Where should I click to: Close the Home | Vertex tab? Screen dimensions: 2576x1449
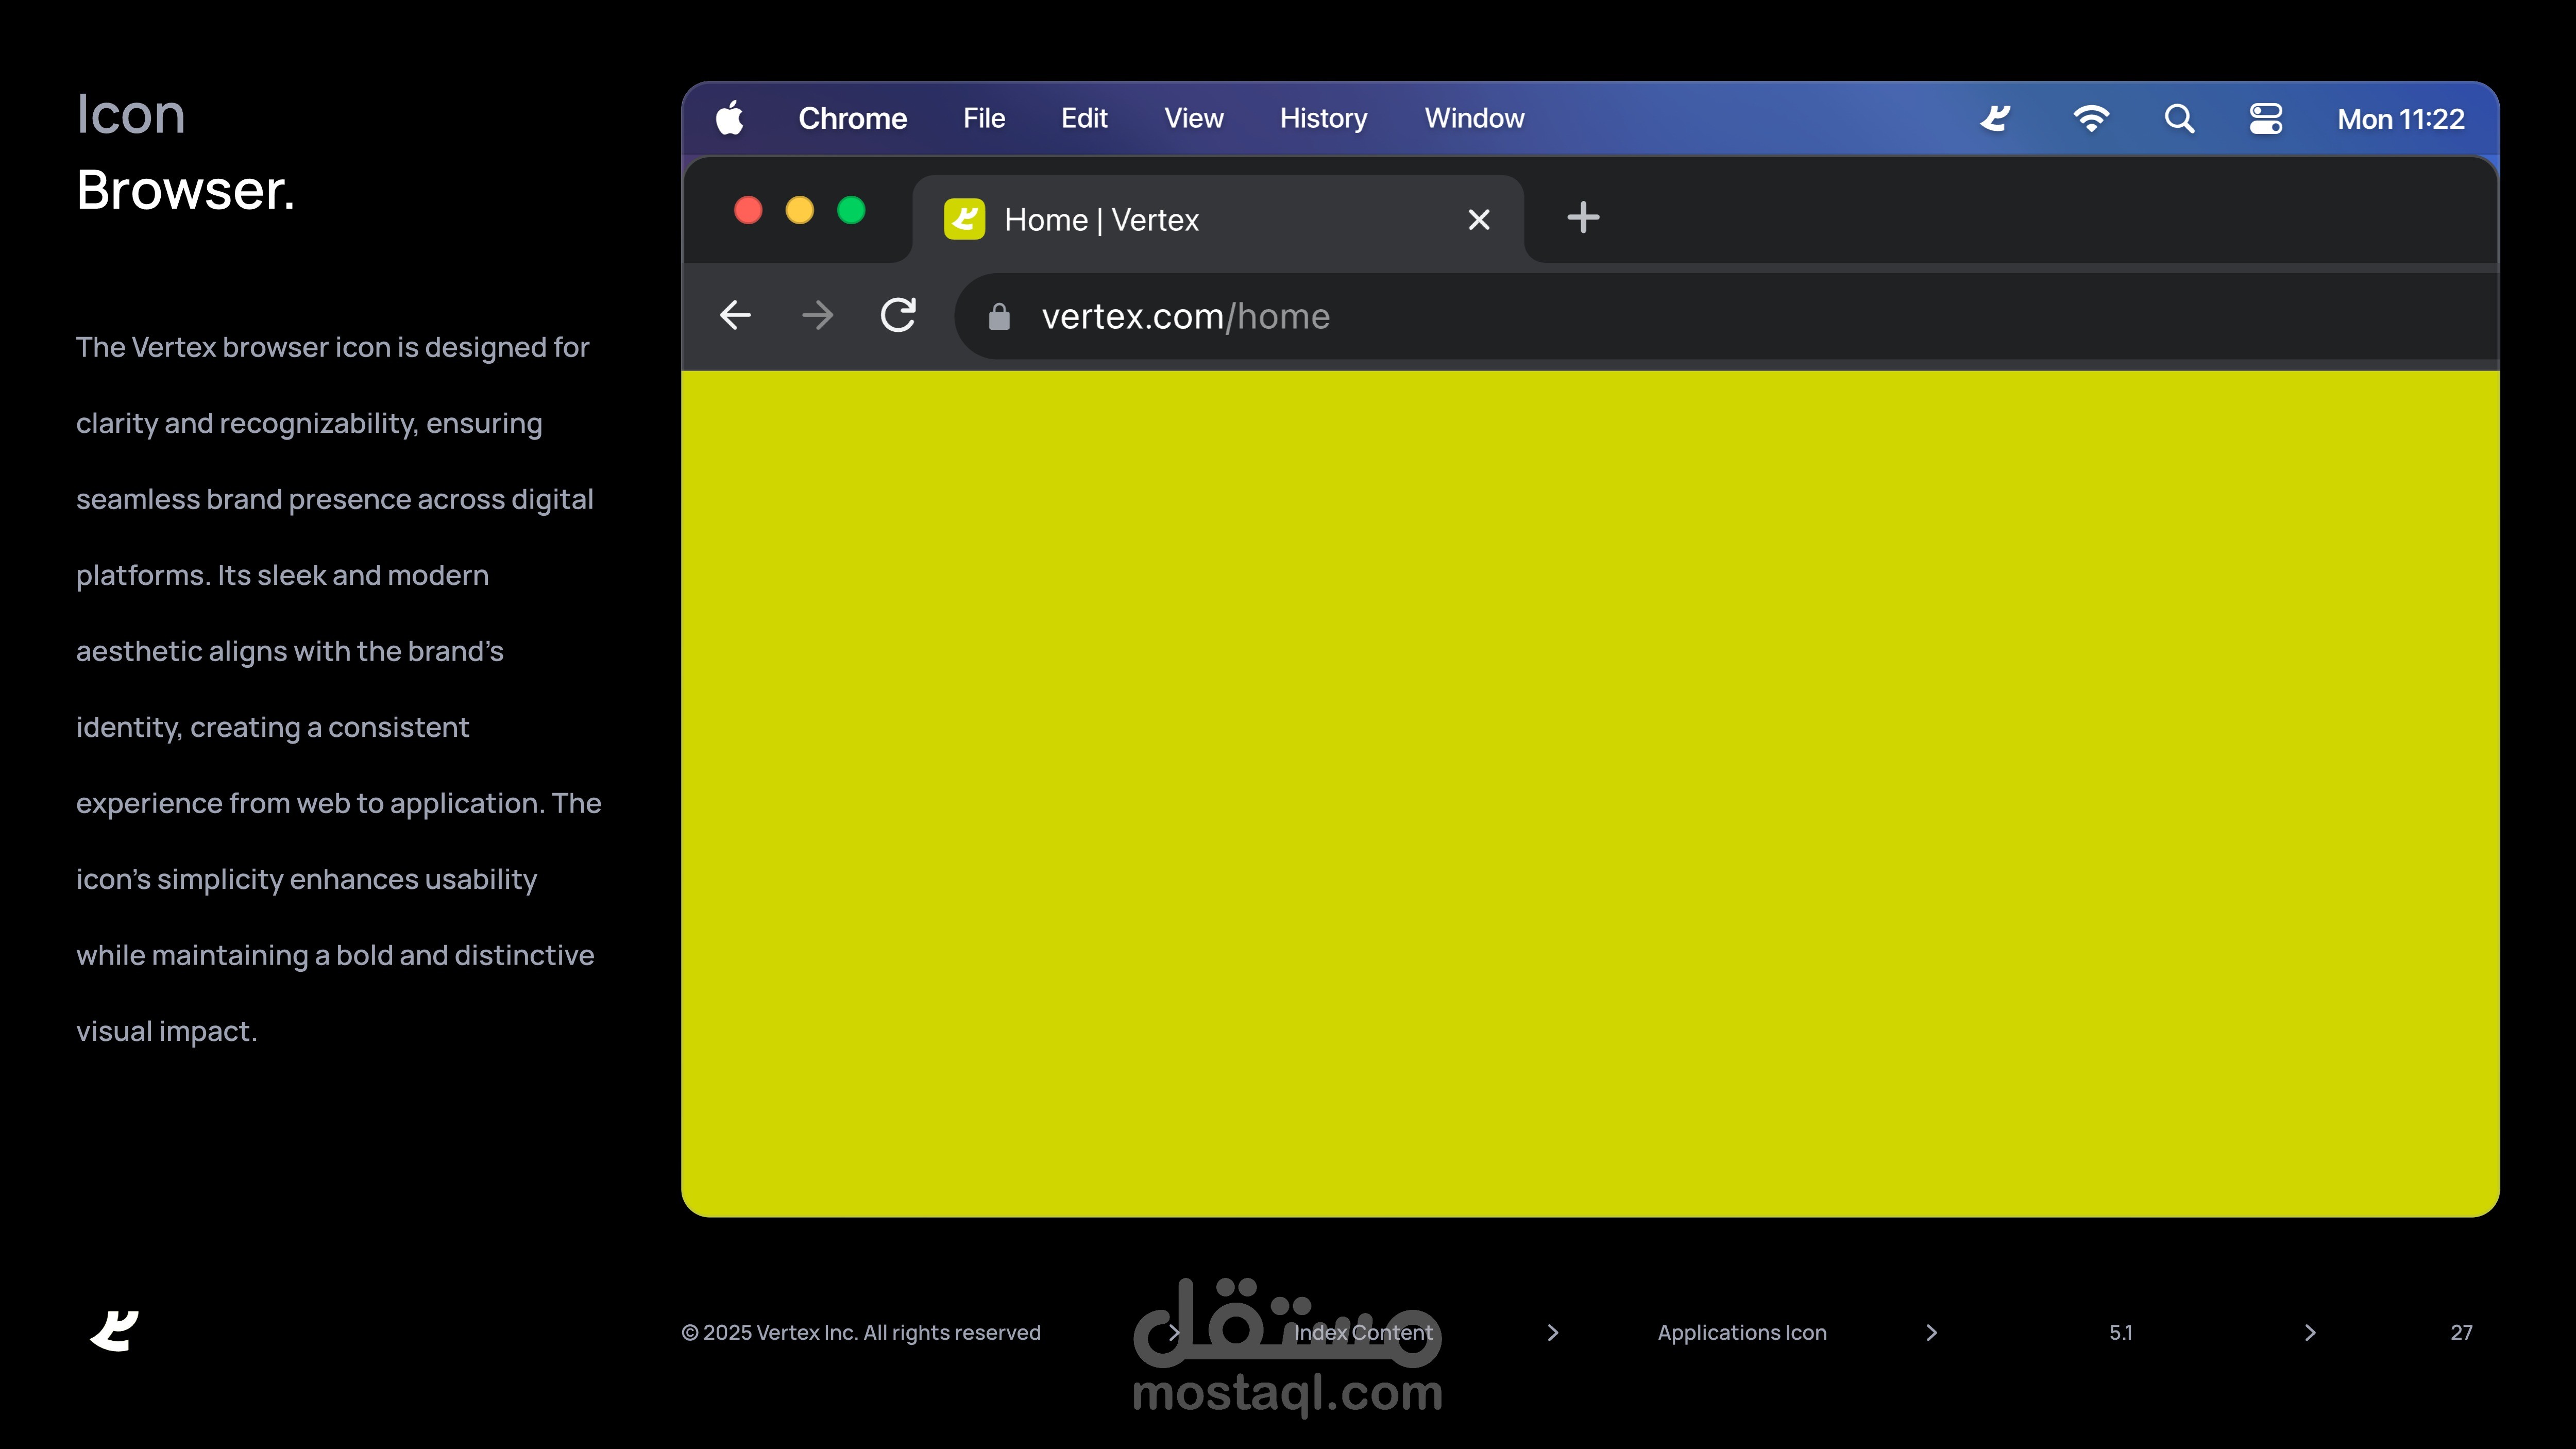[x=1479, y=219]
